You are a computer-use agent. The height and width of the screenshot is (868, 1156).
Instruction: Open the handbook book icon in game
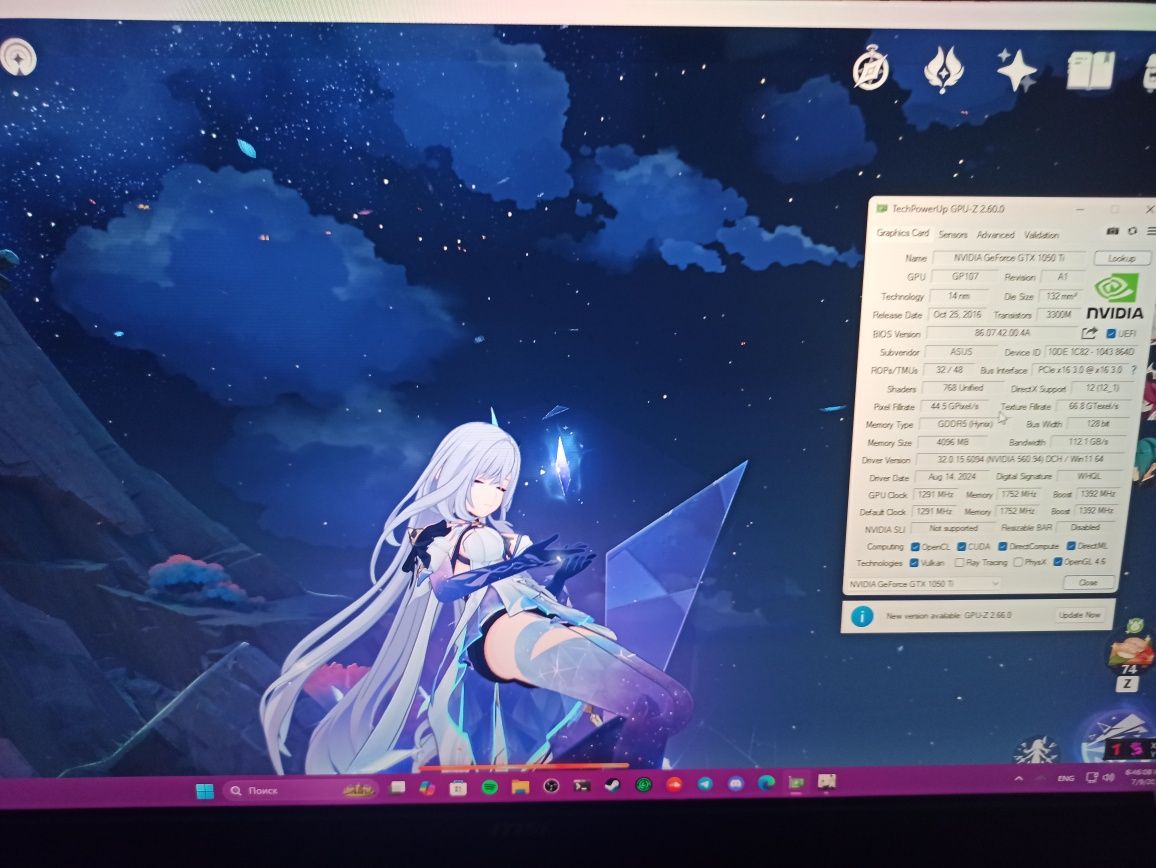(1090, 71)
